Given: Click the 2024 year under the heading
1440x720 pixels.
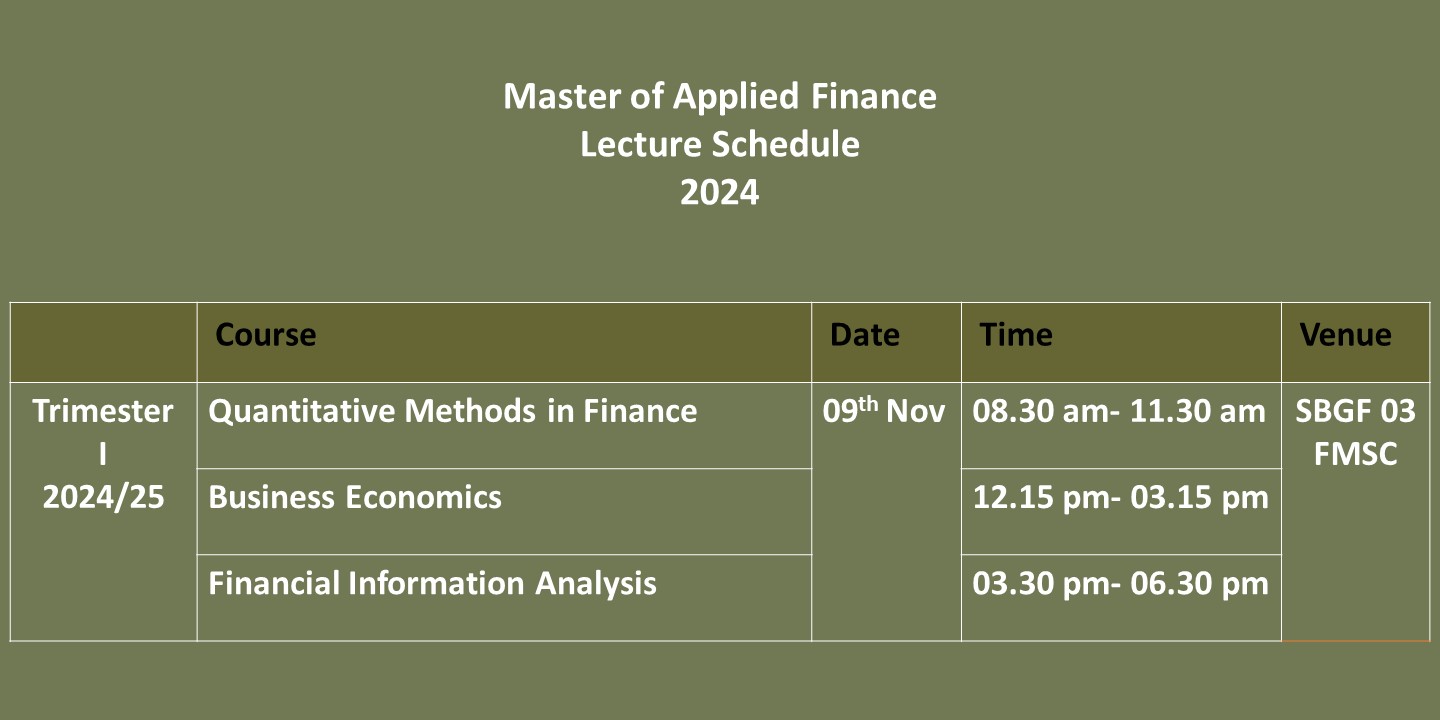Looking at the screenshot, I should tap(720, 192).
